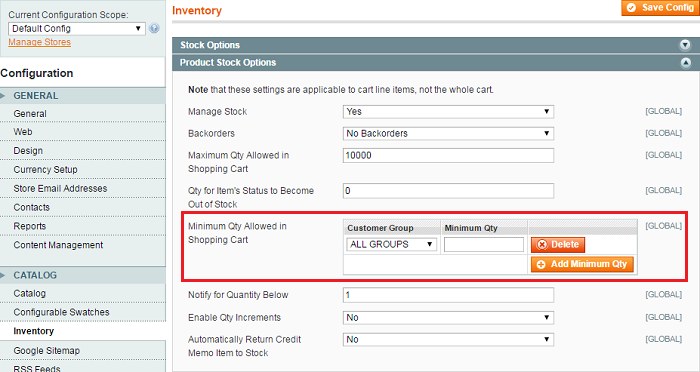Click the empty Minimum Qty input field
Screen dimensions: 700x372
click(483, 244)
